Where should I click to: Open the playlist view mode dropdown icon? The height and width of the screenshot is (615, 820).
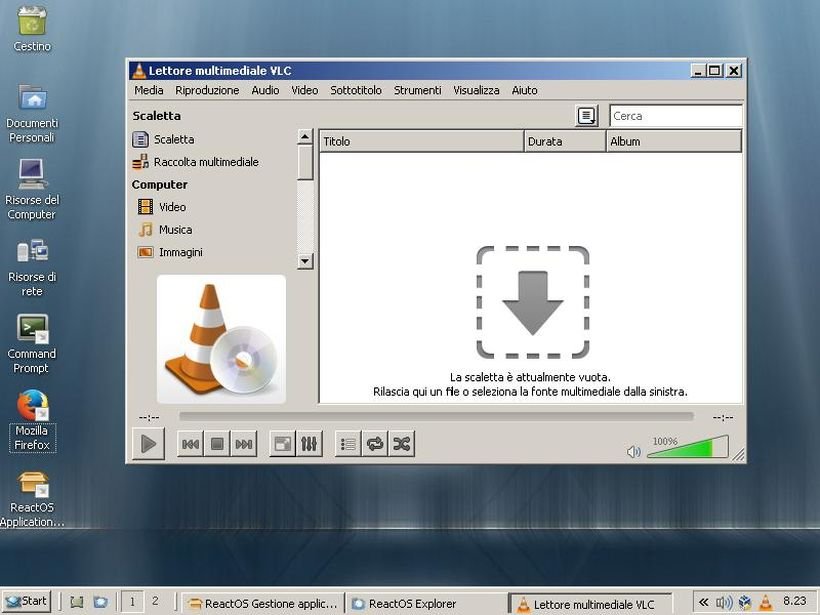point(587,116)
